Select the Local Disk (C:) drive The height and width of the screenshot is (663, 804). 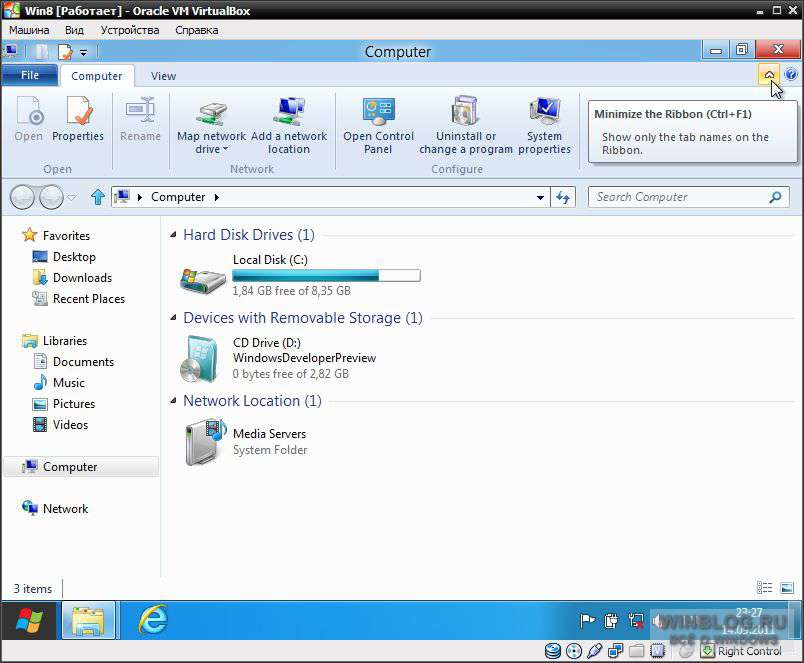pyautogui.click(x=300, y=275)
